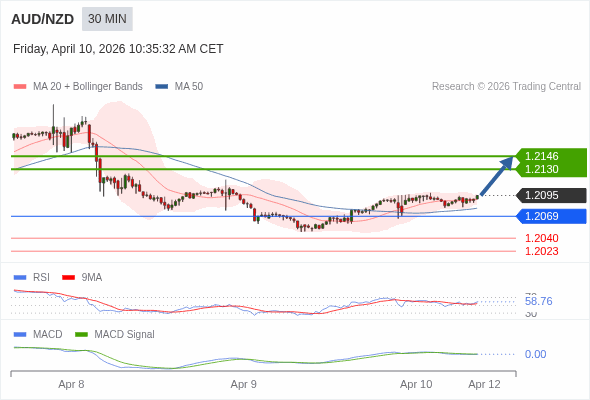The width and height of the screenshot is (590, 400).
Task: Click the MA 20 + Bollinger Bands label
Action: pyautogui.click(x=88, y=87)
